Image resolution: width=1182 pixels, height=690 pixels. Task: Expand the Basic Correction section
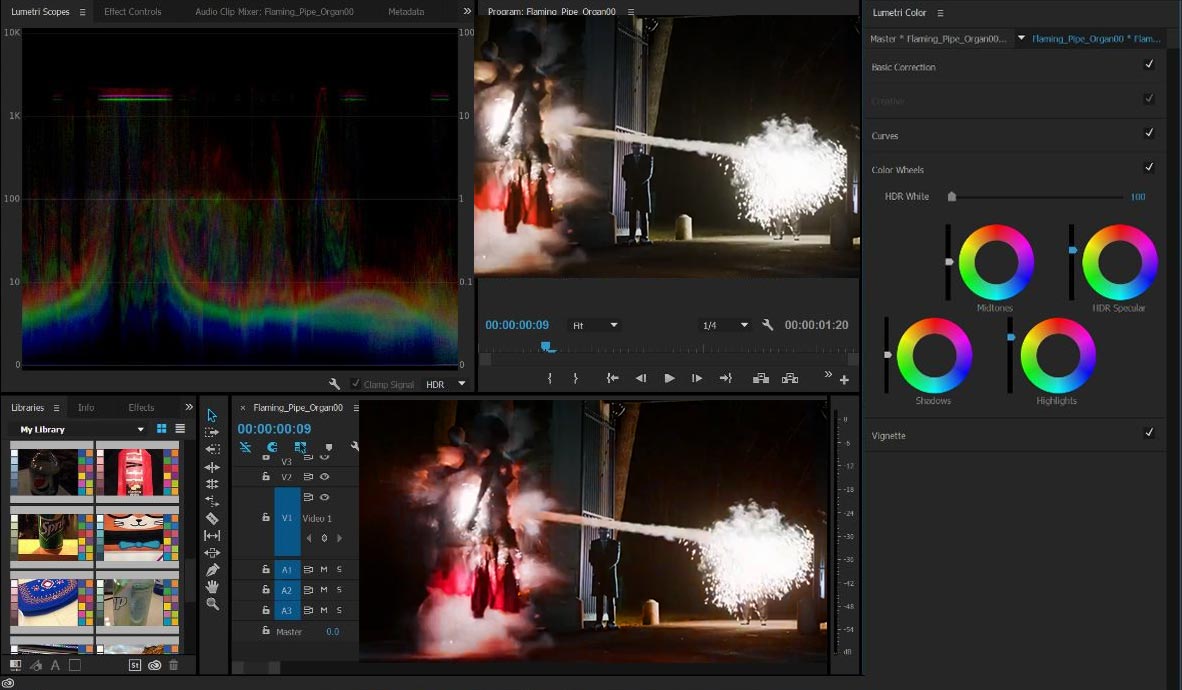[904, 67]
